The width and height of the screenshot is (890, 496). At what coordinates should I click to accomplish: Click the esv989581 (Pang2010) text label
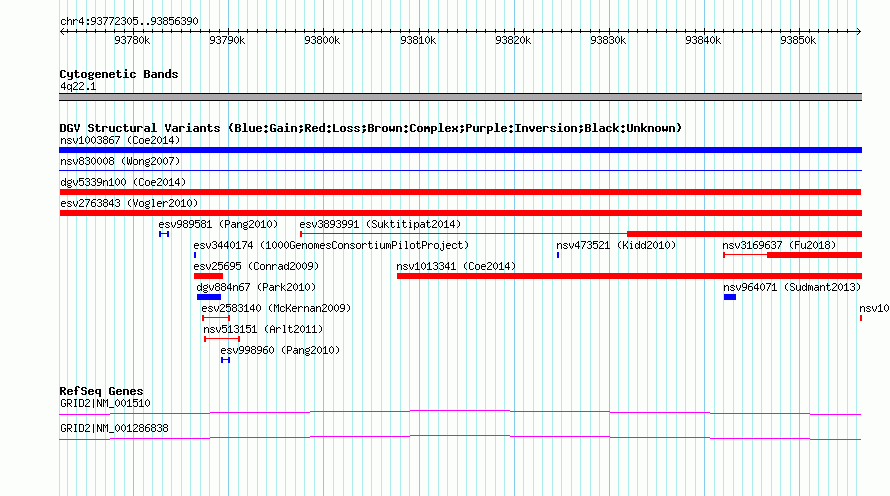pos(218,224)
